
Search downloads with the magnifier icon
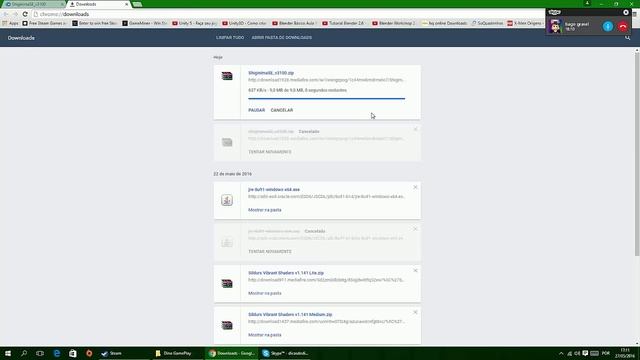point(628,38)
